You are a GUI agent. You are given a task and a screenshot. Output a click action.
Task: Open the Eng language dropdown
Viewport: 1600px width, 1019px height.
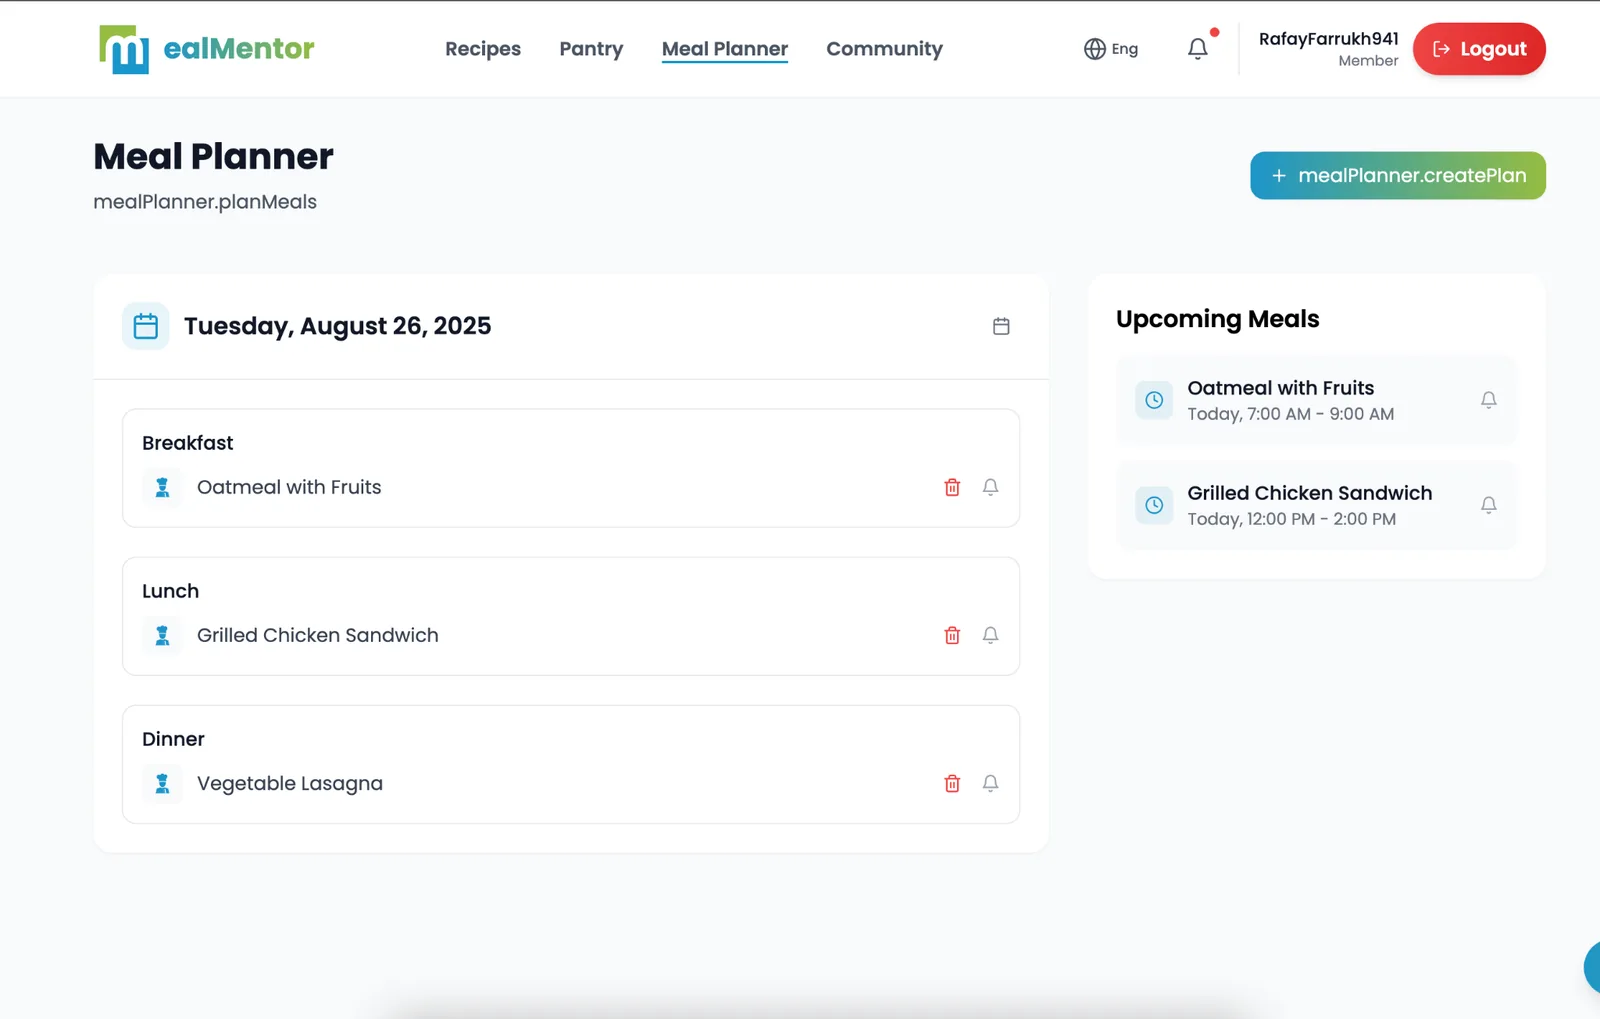tap(1111, 49)
